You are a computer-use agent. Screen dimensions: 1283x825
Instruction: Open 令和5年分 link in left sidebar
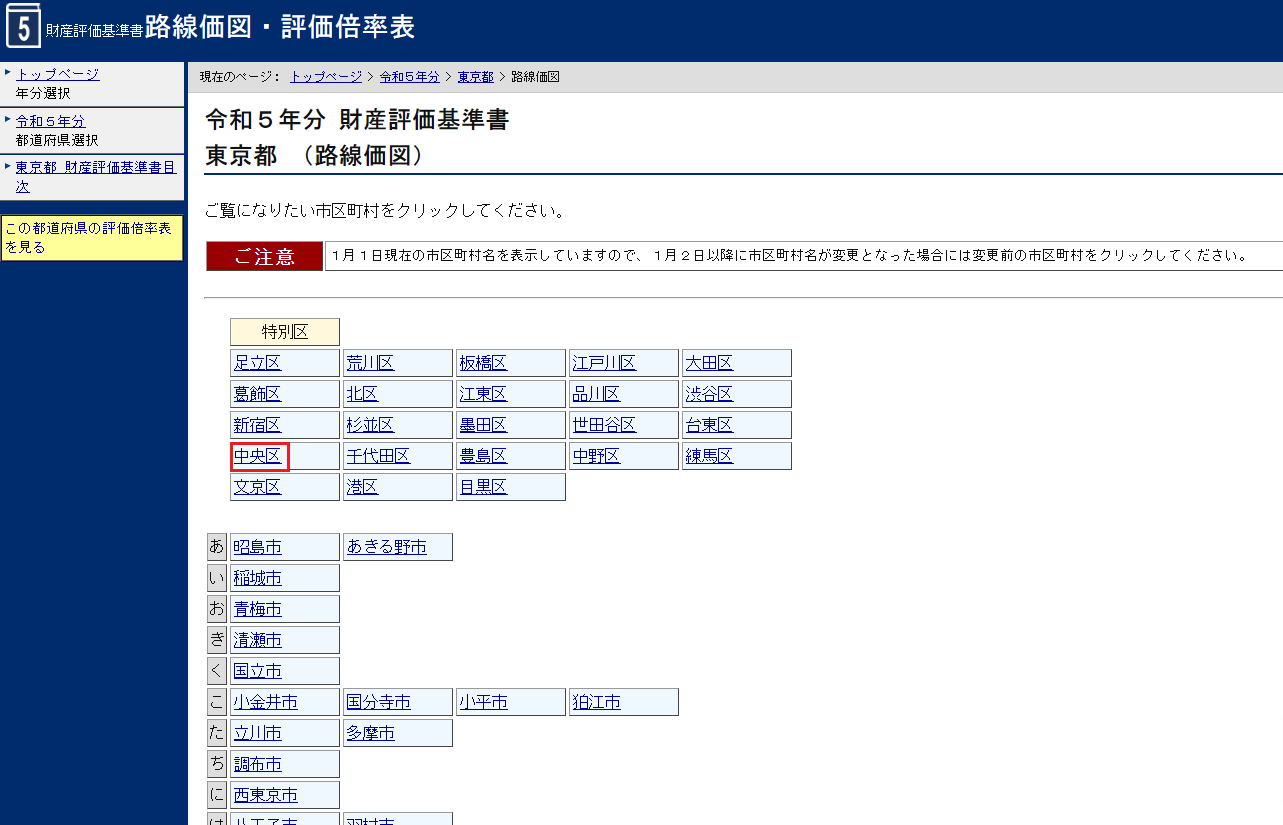(50, 121)
